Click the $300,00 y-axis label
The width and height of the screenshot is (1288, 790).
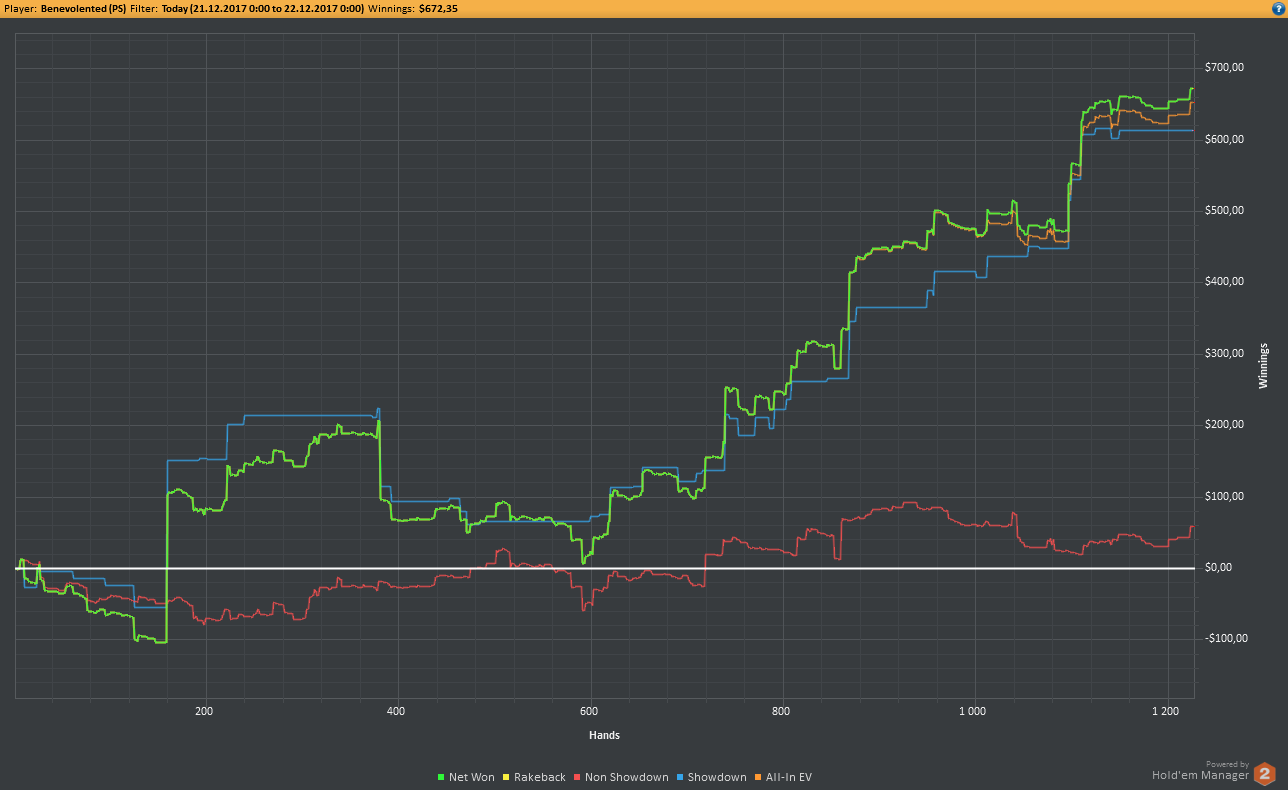1224,353
